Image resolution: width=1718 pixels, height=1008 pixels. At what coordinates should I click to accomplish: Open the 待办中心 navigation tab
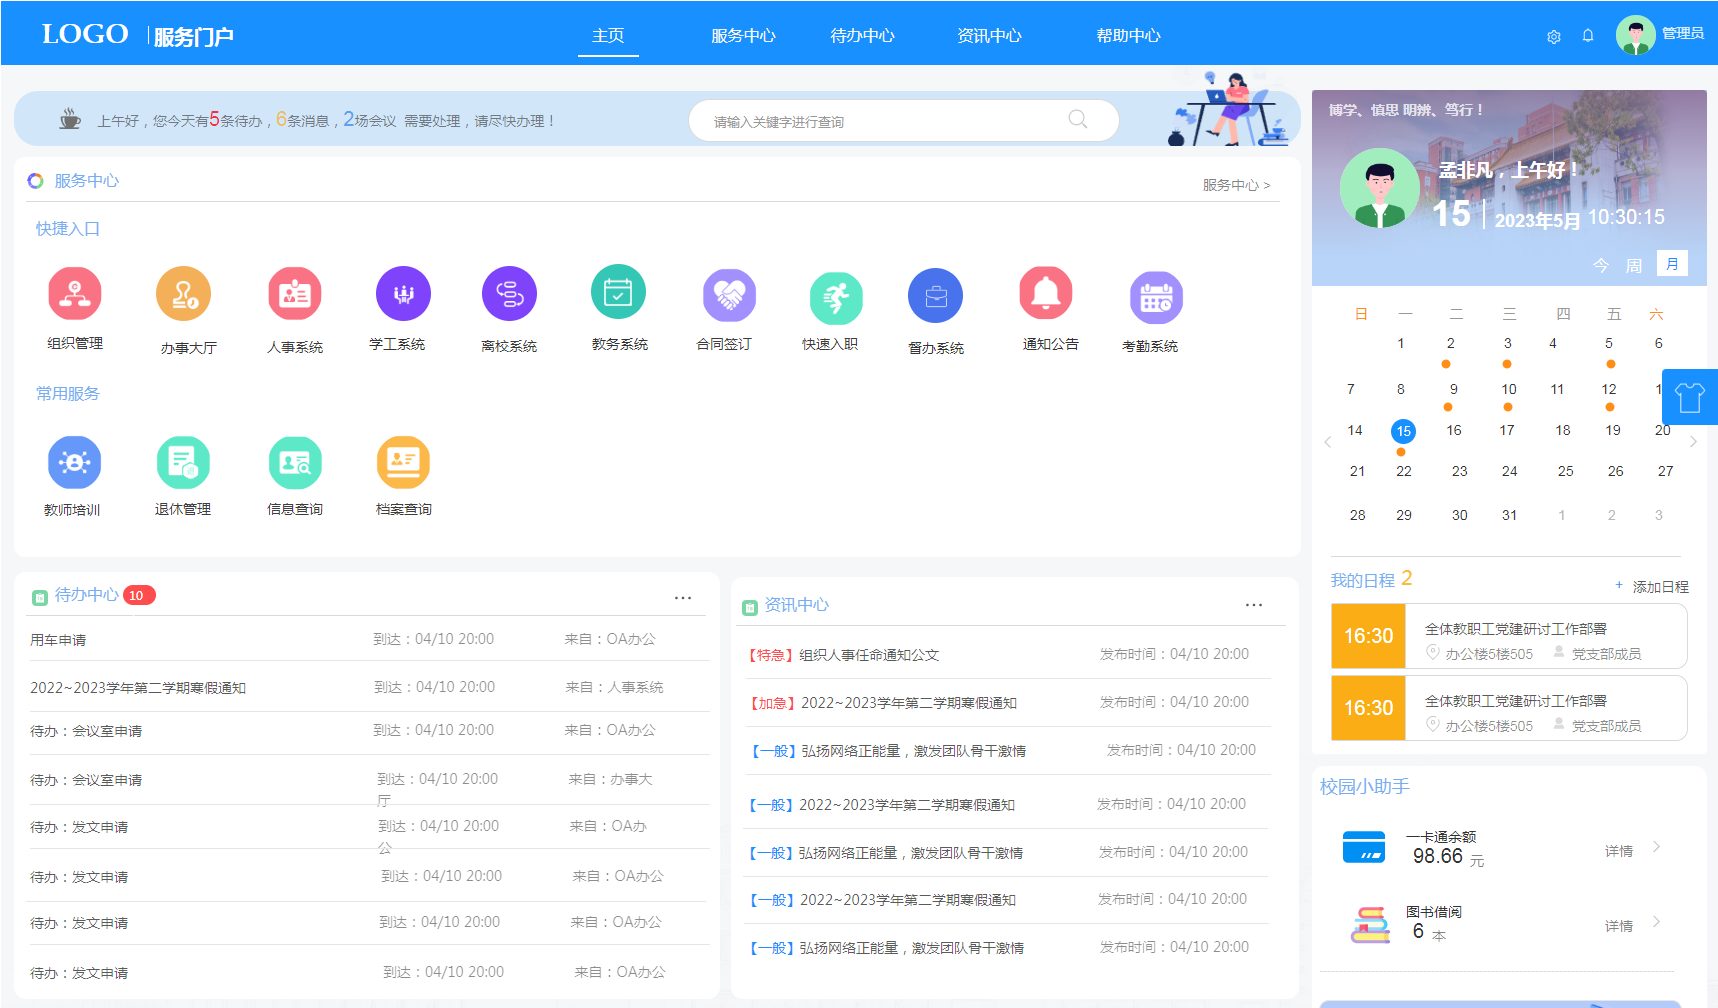(862, 36)
